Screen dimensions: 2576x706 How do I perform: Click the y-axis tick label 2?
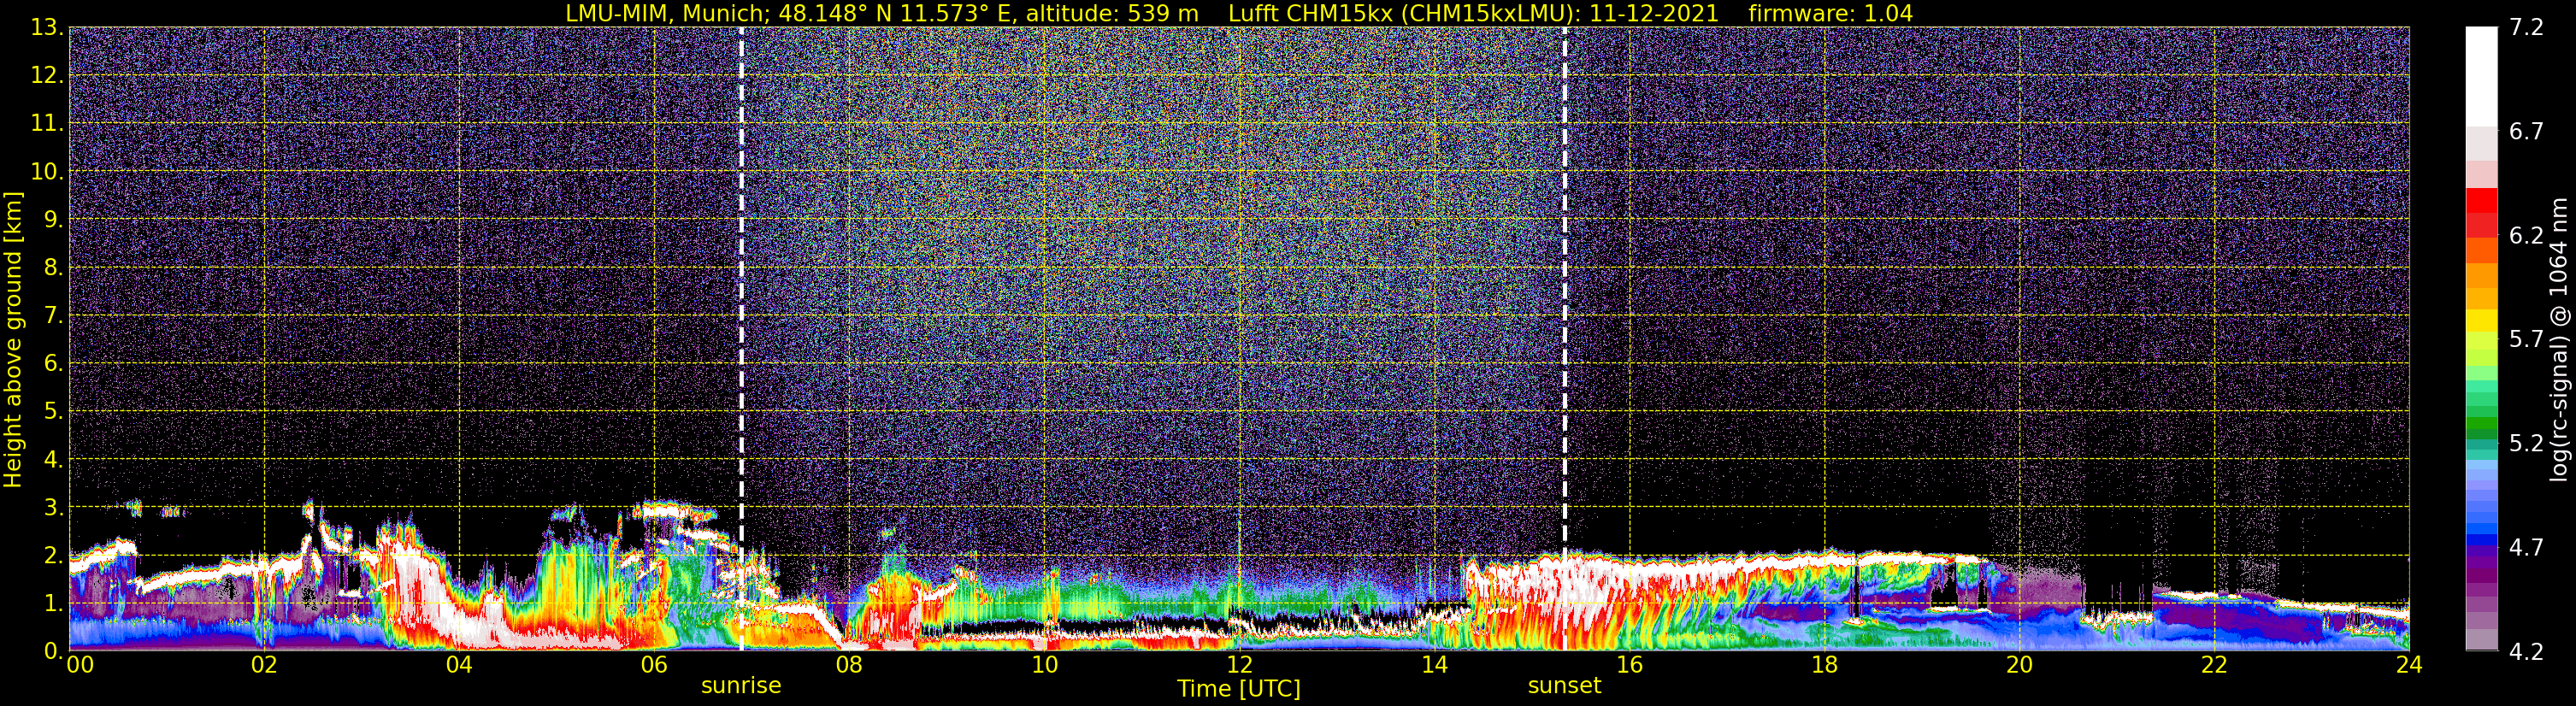pyautogui.click(x=53, y=555)
